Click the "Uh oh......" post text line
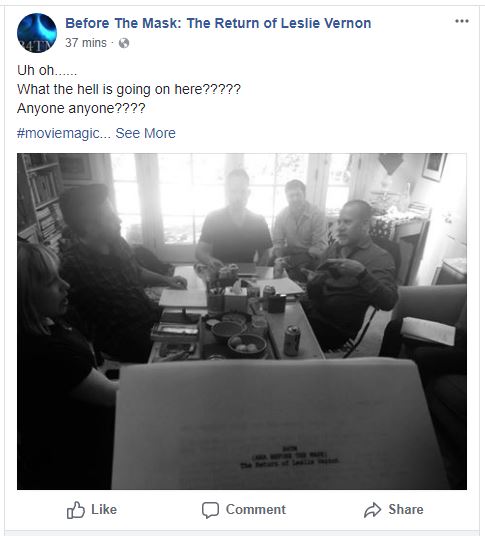 tap(47, 70)
